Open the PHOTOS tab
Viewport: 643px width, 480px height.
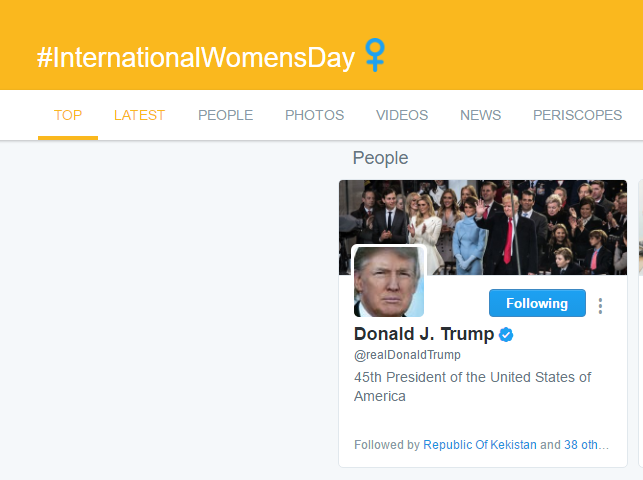click(315, 115)
